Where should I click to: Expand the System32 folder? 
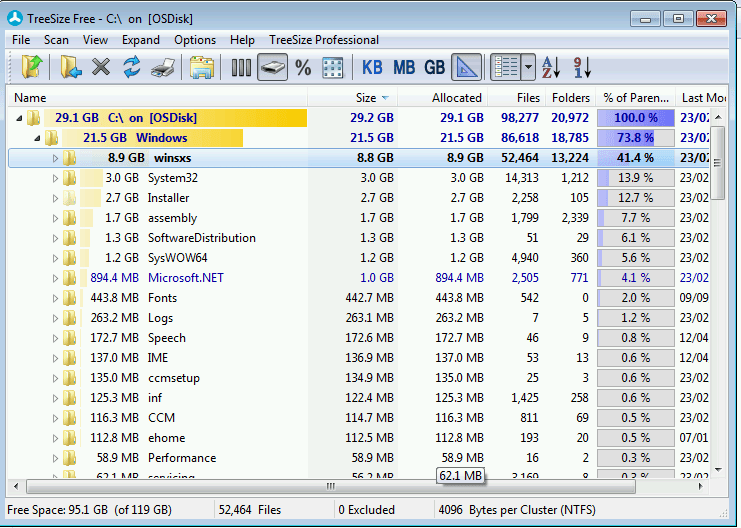click(x=55, y=178)
